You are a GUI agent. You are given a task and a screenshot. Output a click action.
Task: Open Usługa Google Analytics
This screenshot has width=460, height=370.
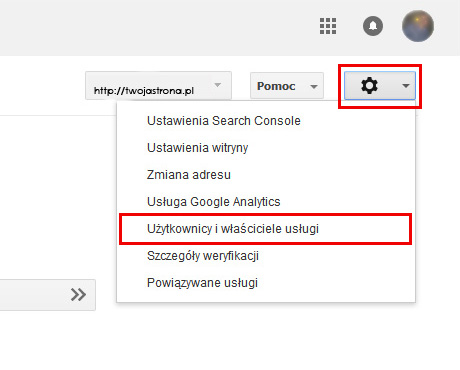pyautogui.click(x=214, y=202)
